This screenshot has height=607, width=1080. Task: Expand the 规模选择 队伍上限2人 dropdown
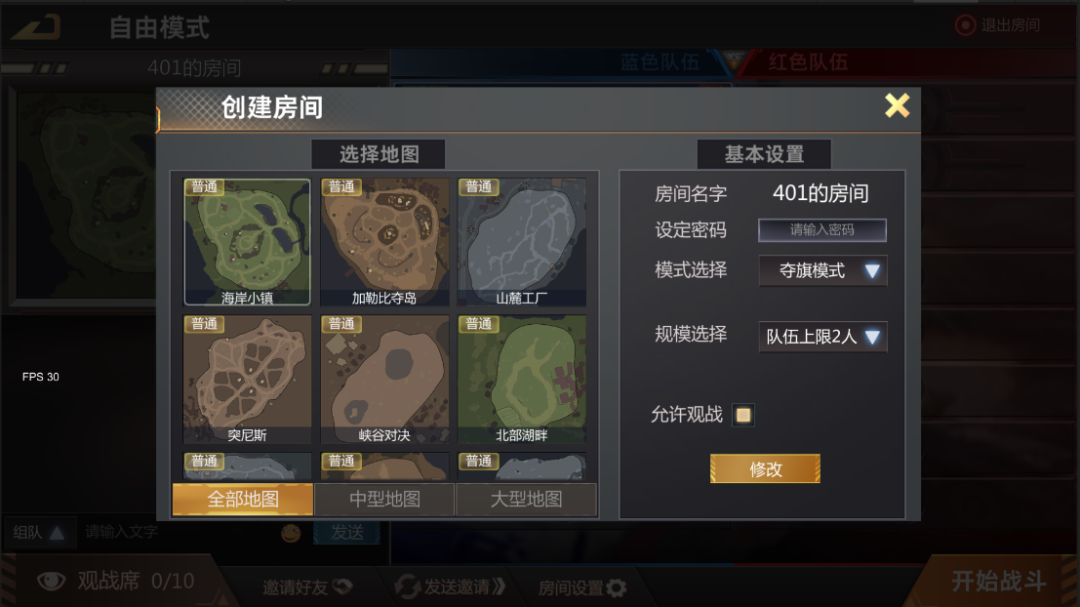(x=823, y=336)
